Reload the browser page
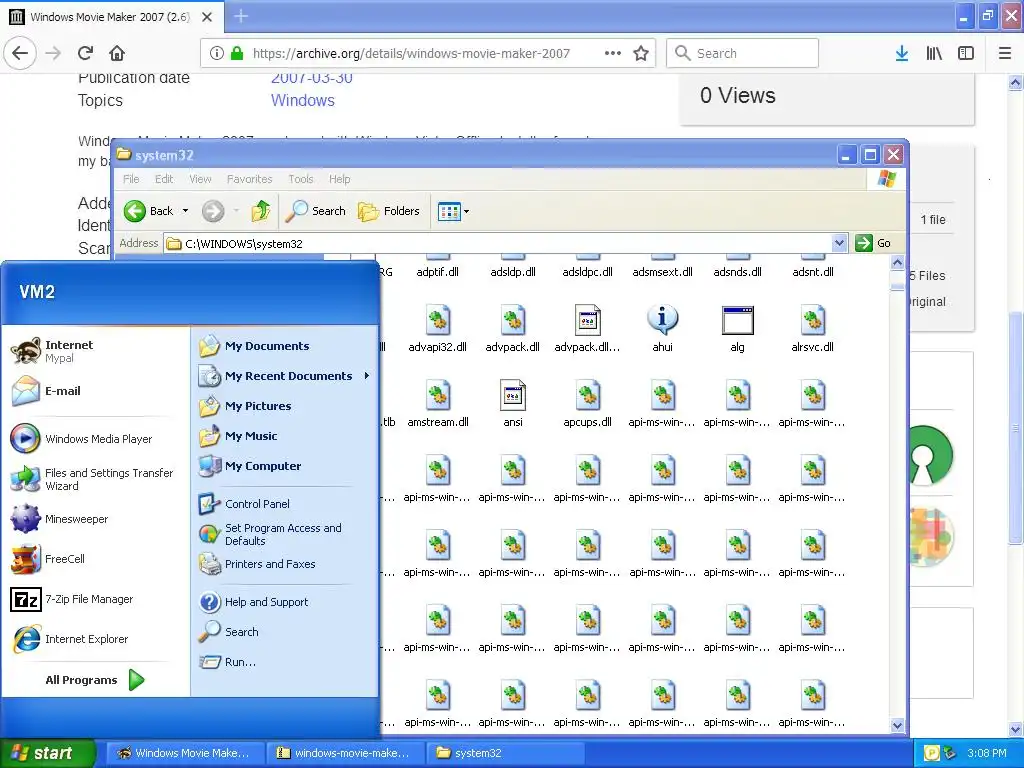Image resolution: width=1024 pixels, height=768 pixels. 86,53
